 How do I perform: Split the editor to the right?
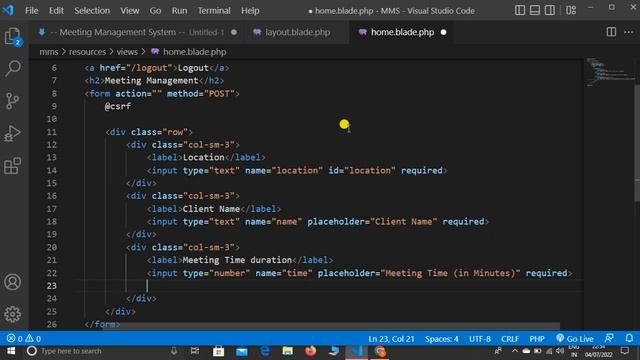611,32
